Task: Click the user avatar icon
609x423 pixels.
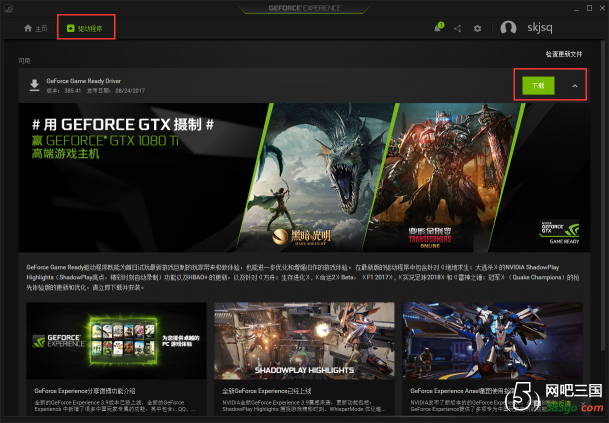Action: pyautogui.click(x=508, y=28)
